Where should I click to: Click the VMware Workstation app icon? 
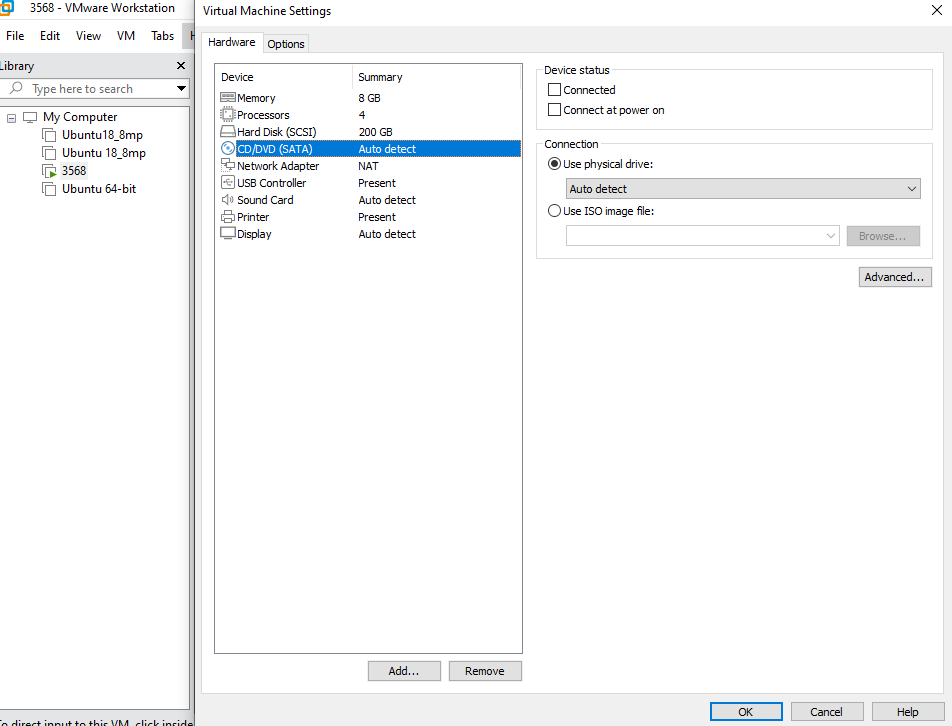[x=6, y=8]
